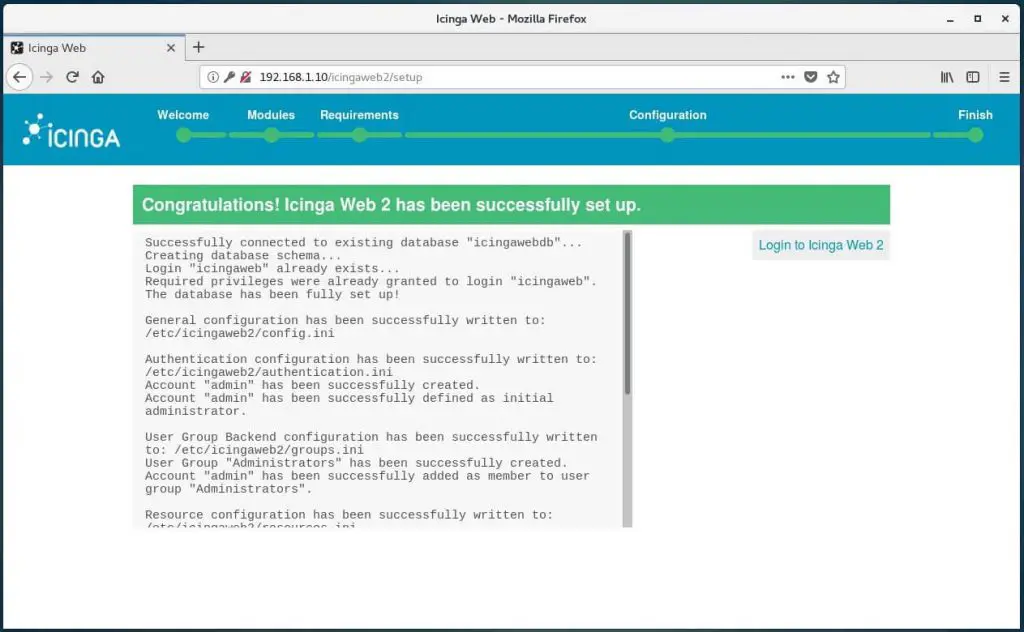Click the Modules step progress dot

(272, 135)
